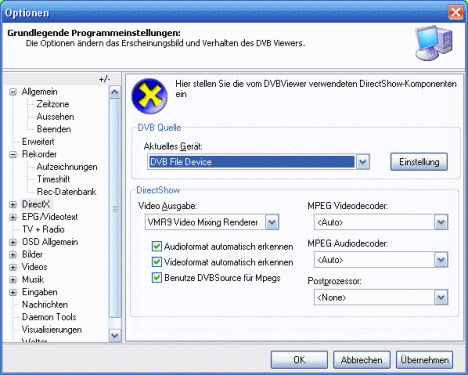This screenshot has width=468, height=375.
Task: Click tree scrollbar up arrow
Action: click(x=115, y=92)
